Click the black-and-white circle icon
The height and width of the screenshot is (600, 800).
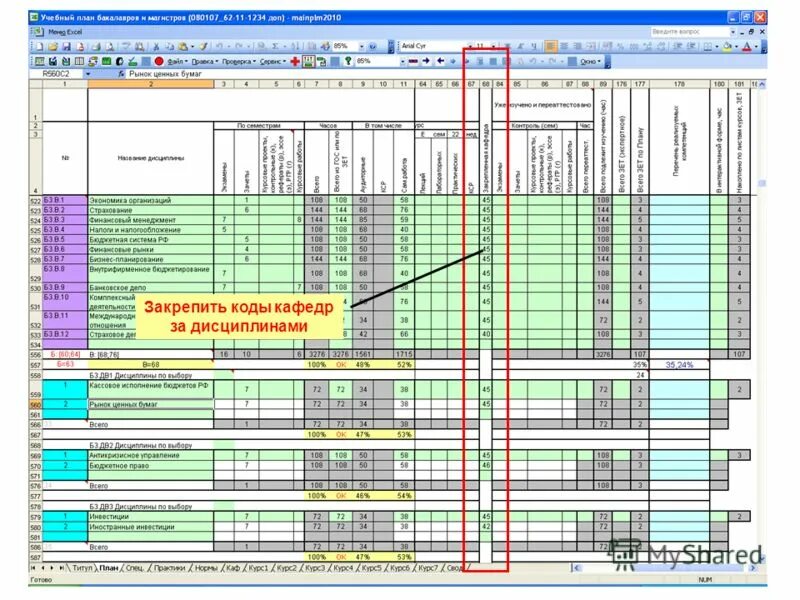coord(119,61)
